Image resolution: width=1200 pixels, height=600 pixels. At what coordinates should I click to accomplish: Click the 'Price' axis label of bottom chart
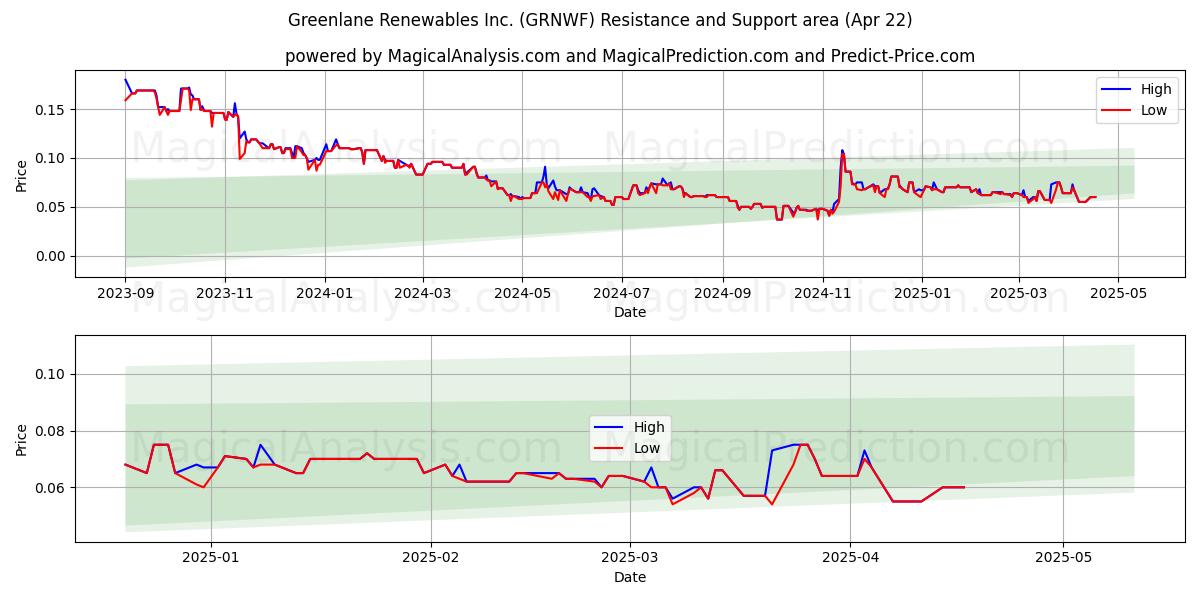point(22,439)
